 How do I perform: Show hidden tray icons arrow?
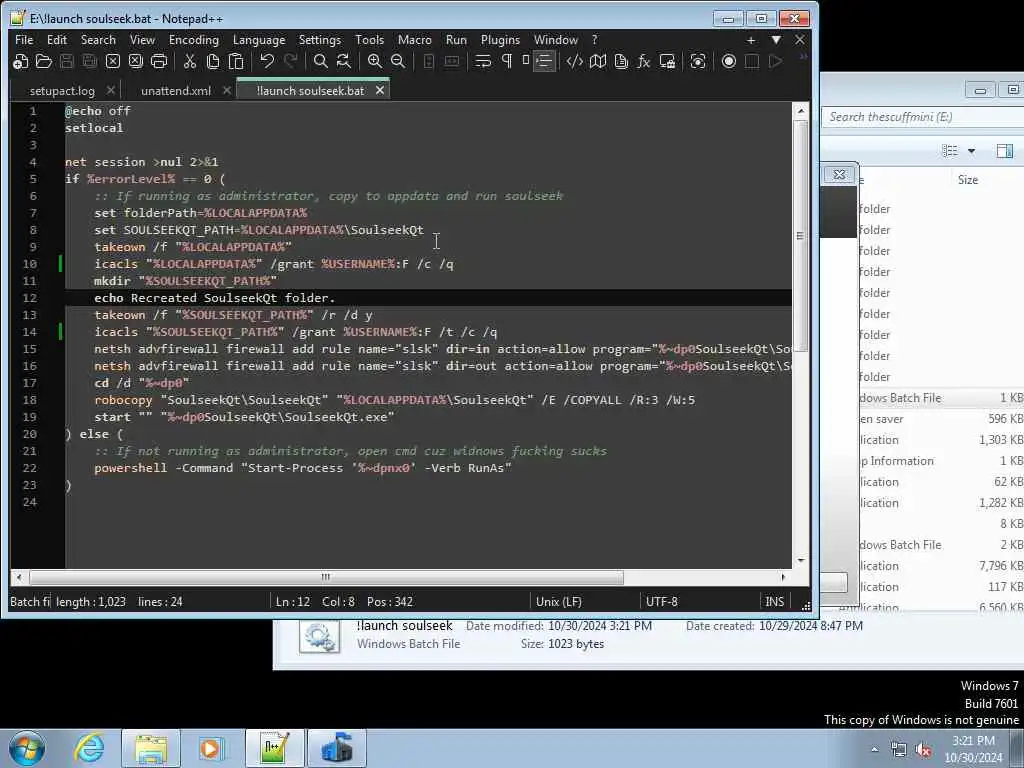(x=874, y=749)
